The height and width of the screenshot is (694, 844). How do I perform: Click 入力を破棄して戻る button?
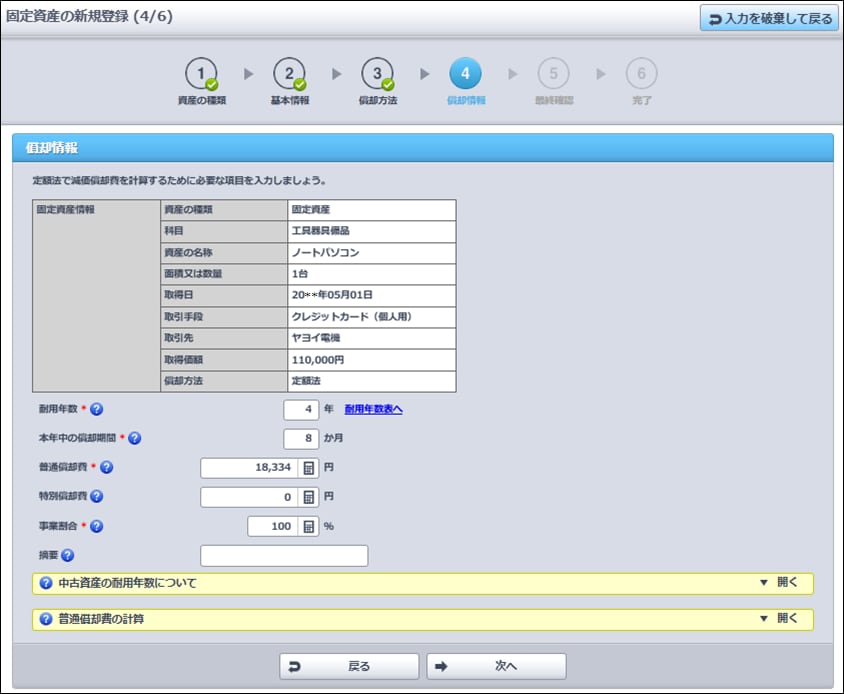click(768, 18)
